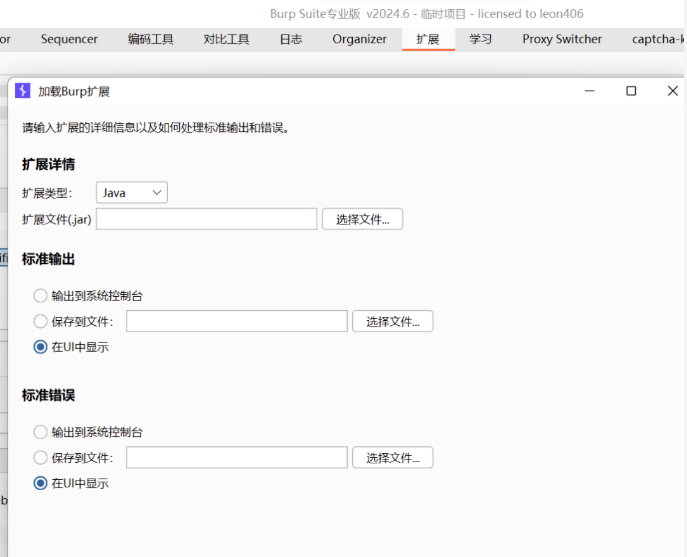This screenshot has width=687, height=557.
Task: Click the extension file (.jar) path field
Action: point(206,219)
